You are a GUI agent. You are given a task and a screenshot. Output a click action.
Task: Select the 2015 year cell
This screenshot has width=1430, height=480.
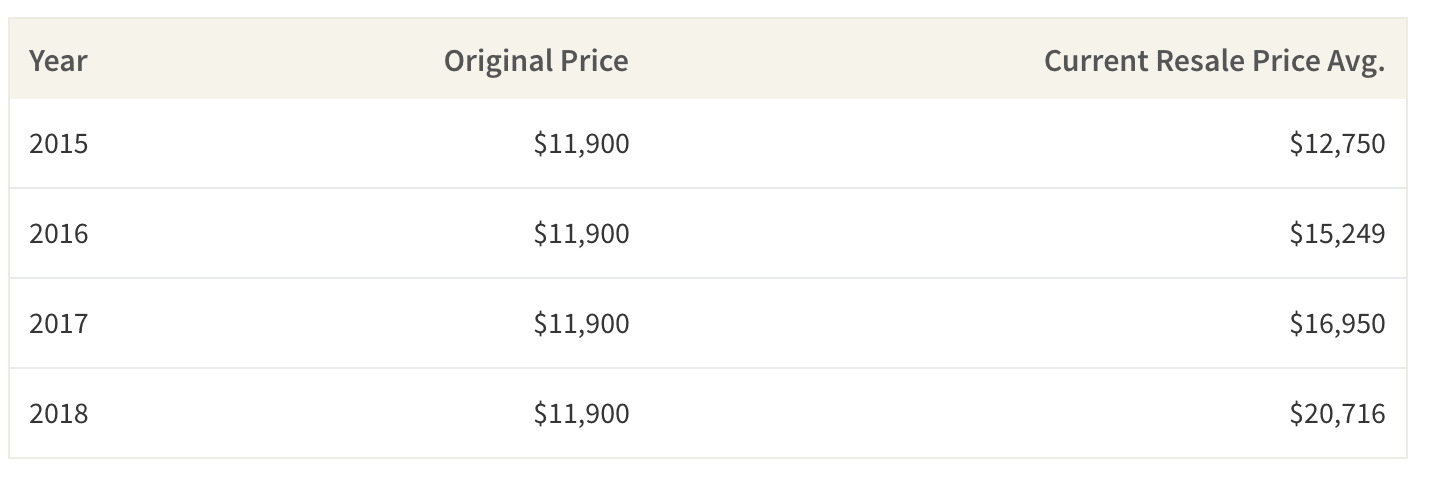pyautogui.click(x=58, y=144)
